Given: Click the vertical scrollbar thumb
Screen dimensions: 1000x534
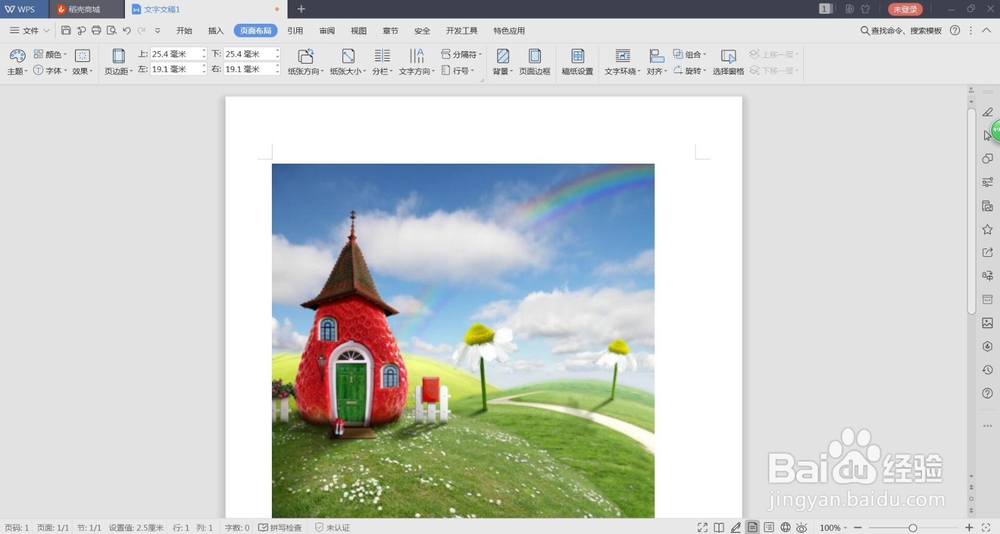Looking at the screenshot, I should point(971,211).
